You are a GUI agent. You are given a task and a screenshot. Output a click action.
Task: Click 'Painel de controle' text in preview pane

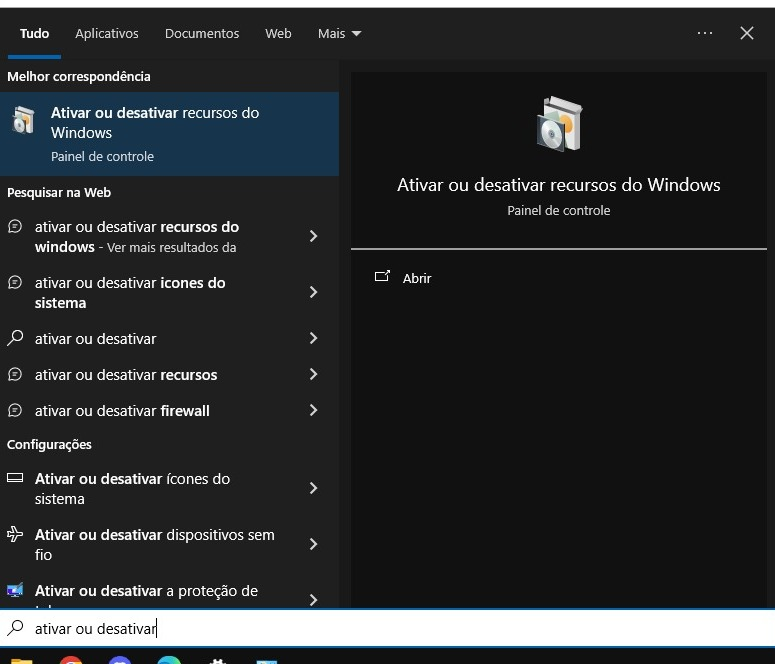click(x=559, y=211)
